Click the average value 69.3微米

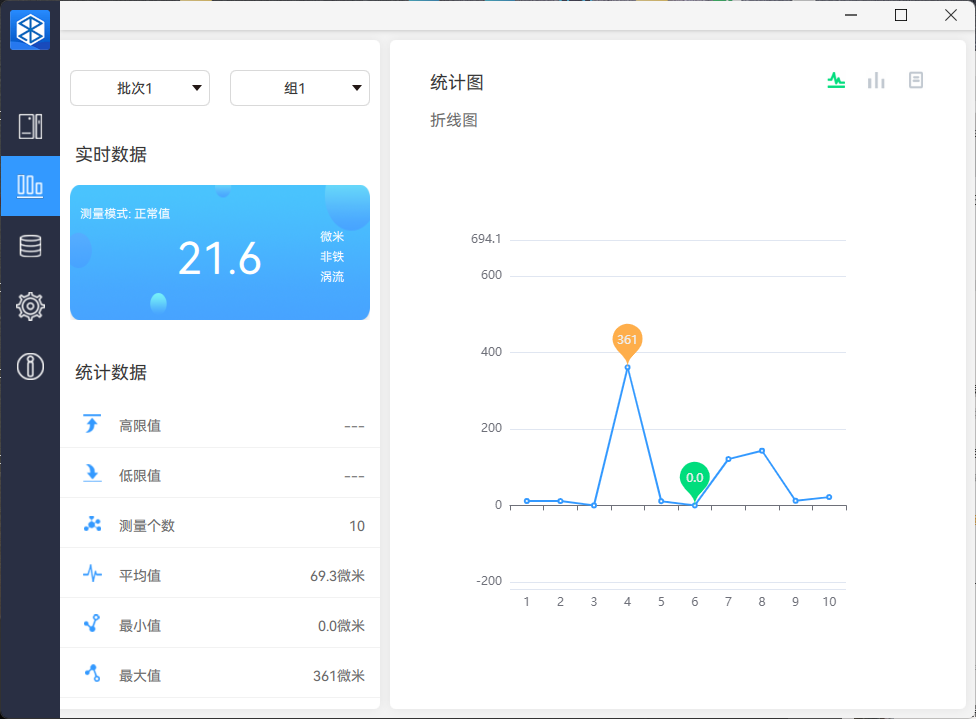[x=337, y=576]
